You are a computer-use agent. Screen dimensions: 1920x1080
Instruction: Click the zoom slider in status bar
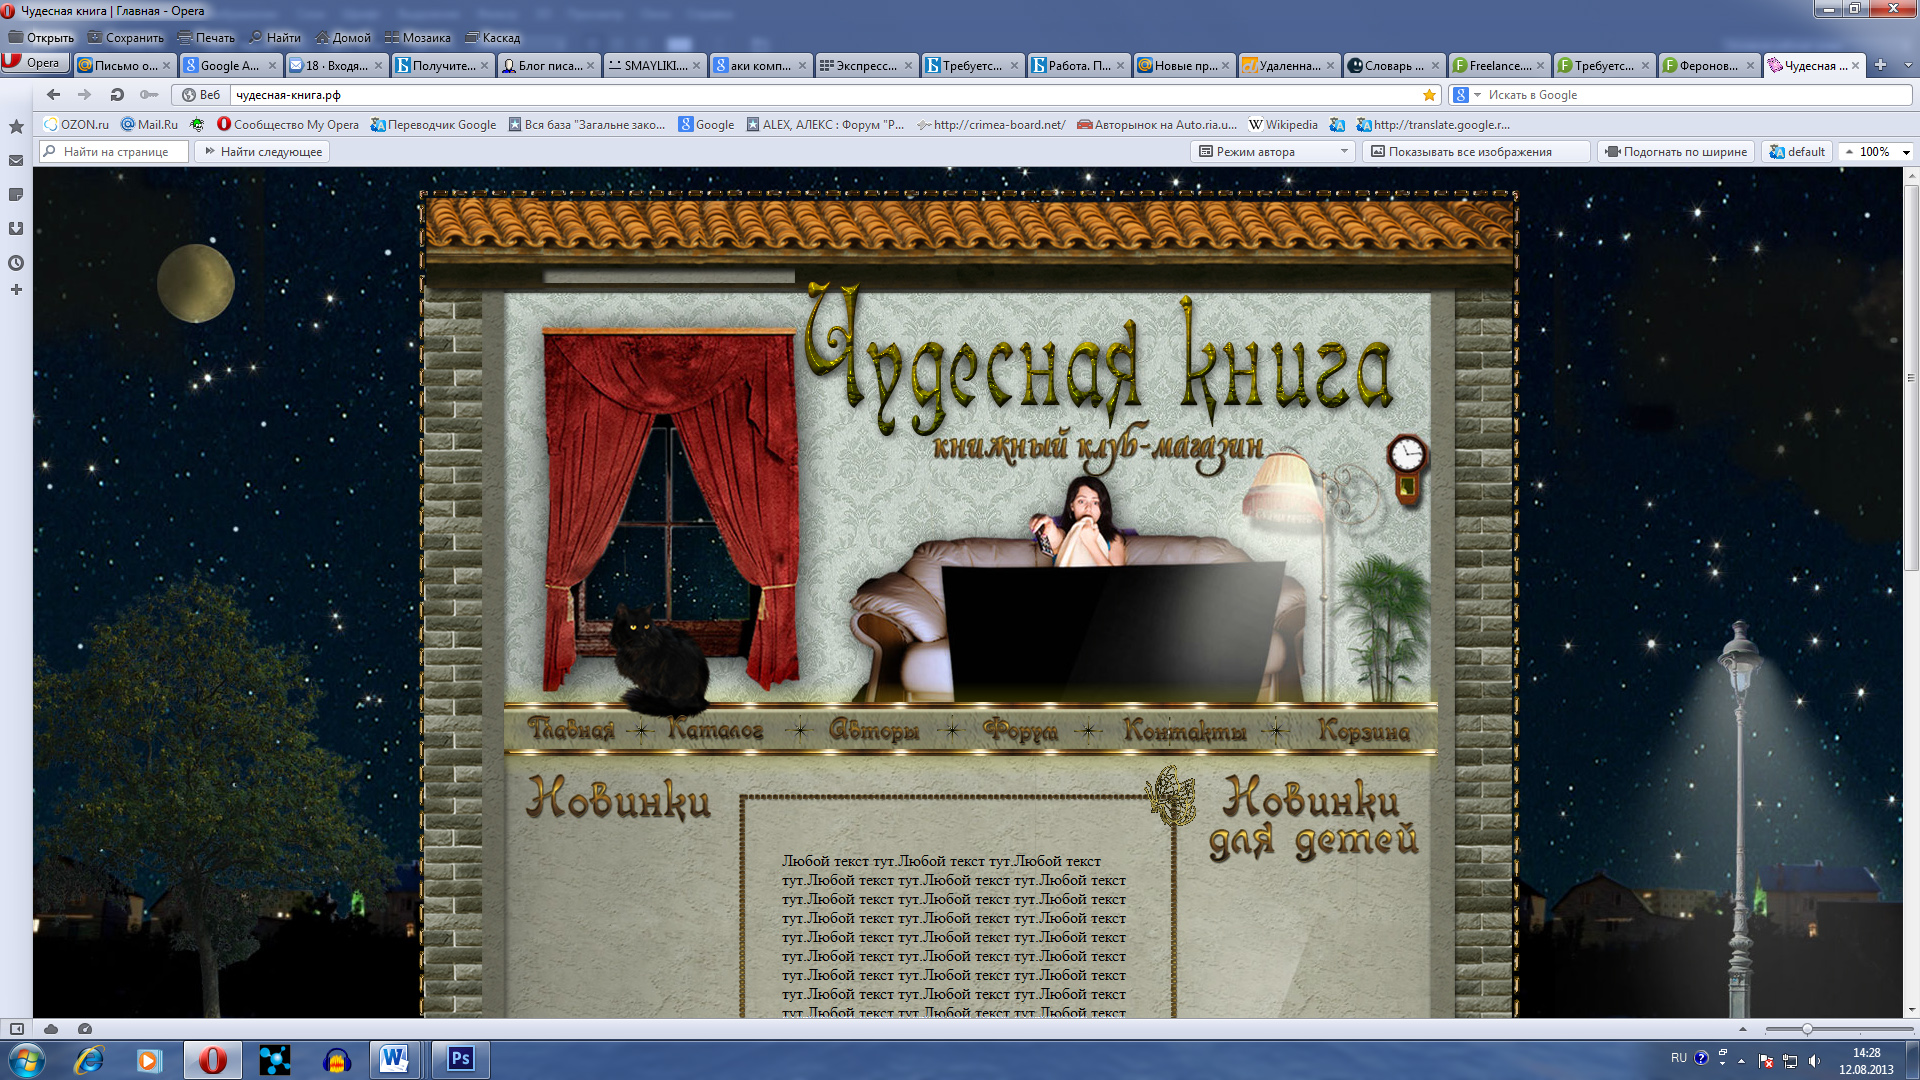pyautogui.click(x=1807, y=1029)
